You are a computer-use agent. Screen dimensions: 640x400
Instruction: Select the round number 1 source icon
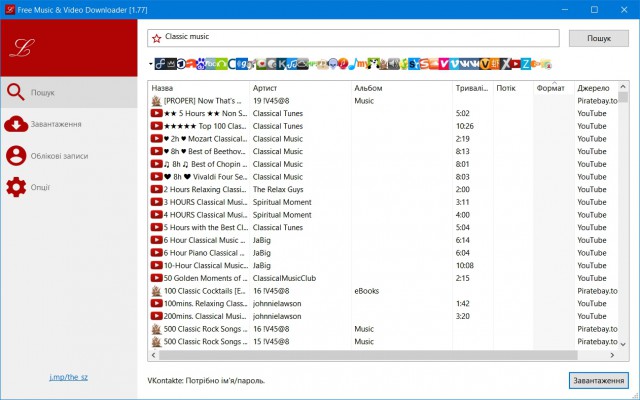(x=181, y=64)
